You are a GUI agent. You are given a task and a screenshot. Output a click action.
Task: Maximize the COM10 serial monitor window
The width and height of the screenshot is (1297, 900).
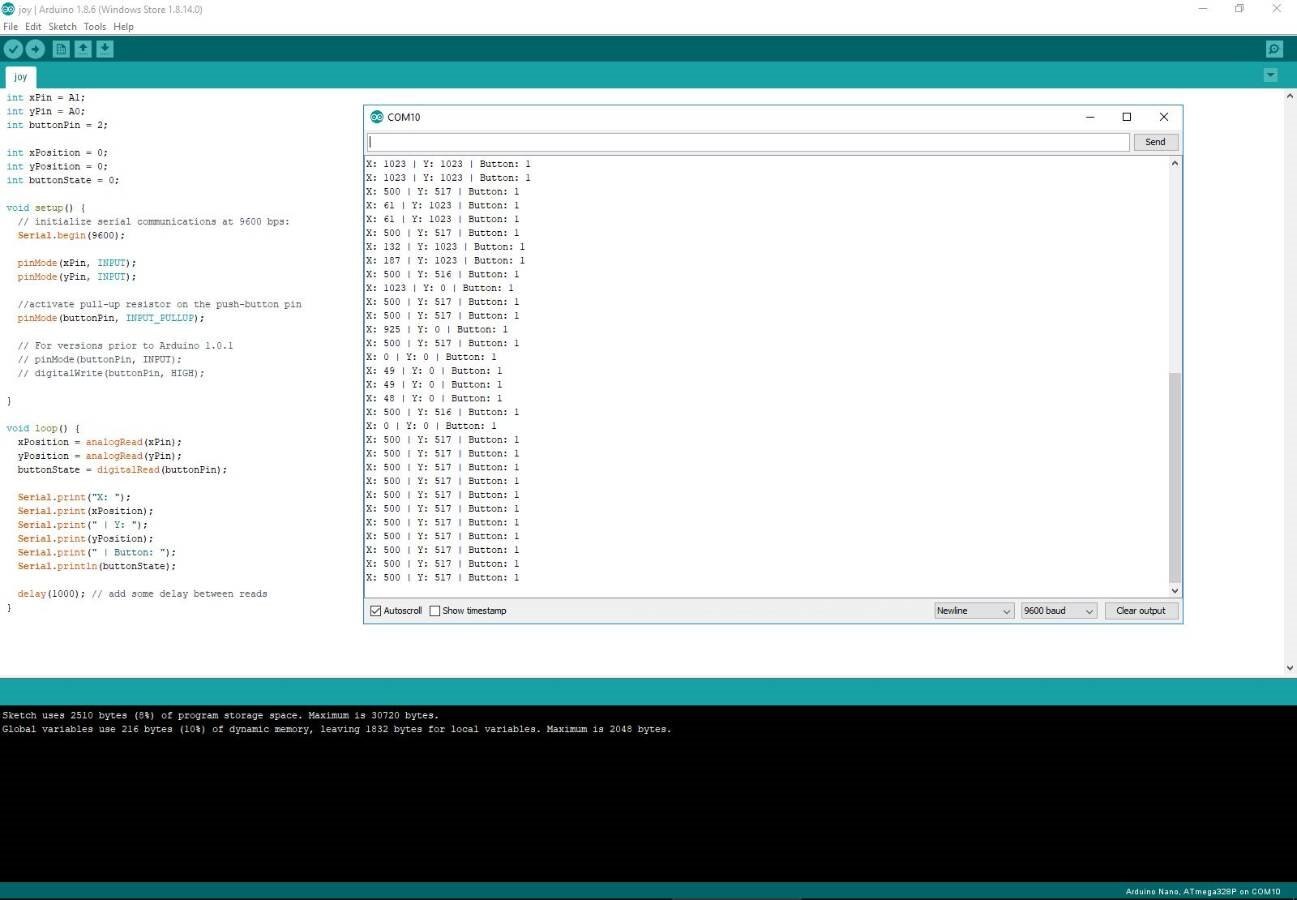click(1127, 117)
